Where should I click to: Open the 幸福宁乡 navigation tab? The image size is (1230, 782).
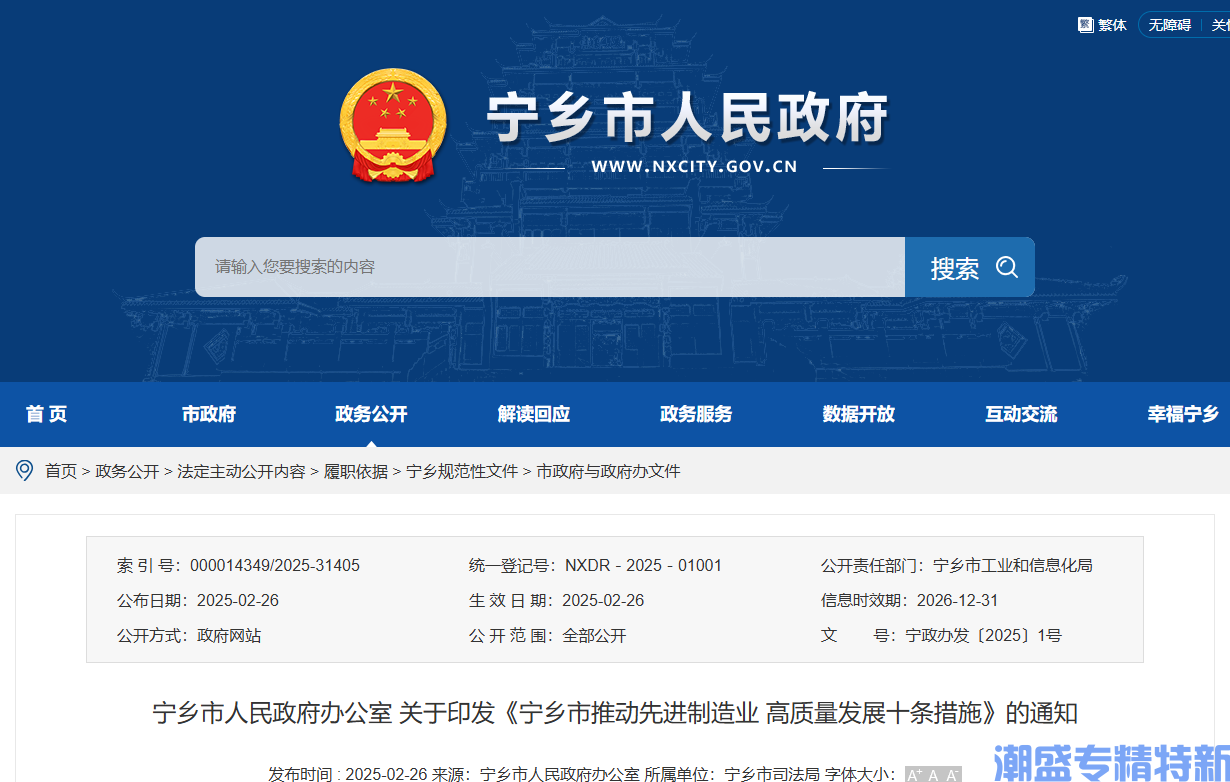pyautogui.click(x=1184, y=414)
